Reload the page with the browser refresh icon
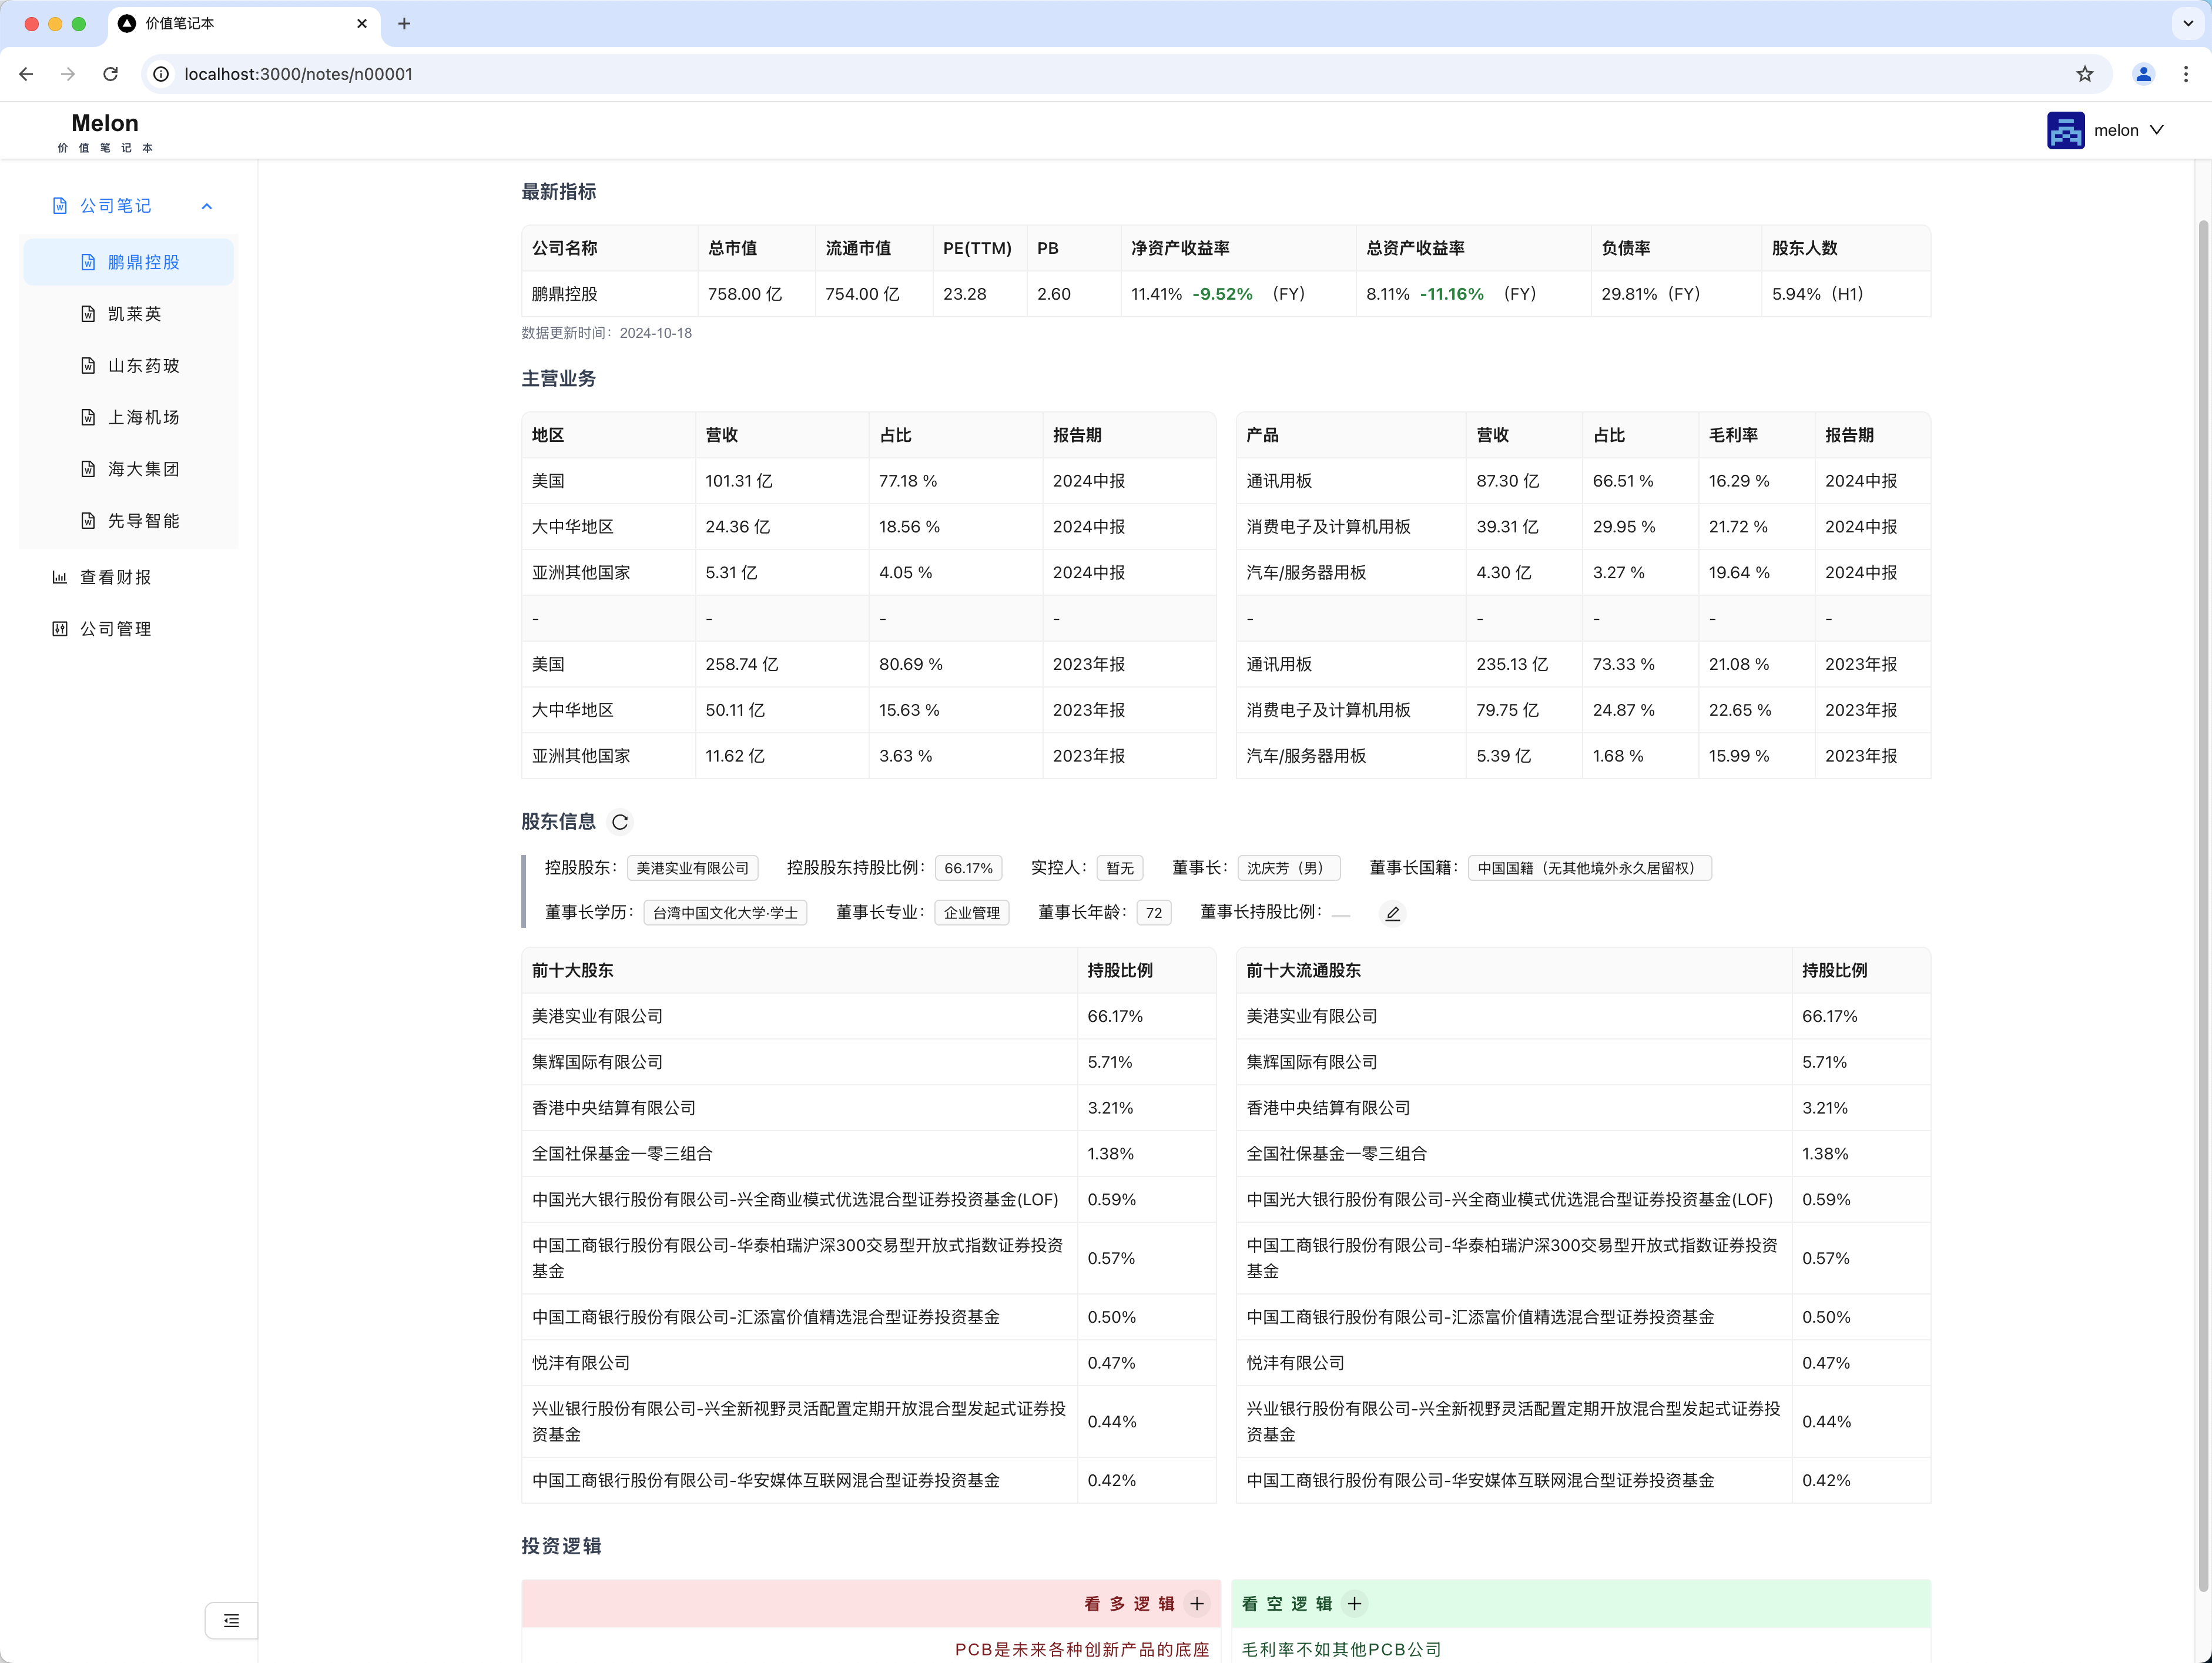 pos(111,74)
